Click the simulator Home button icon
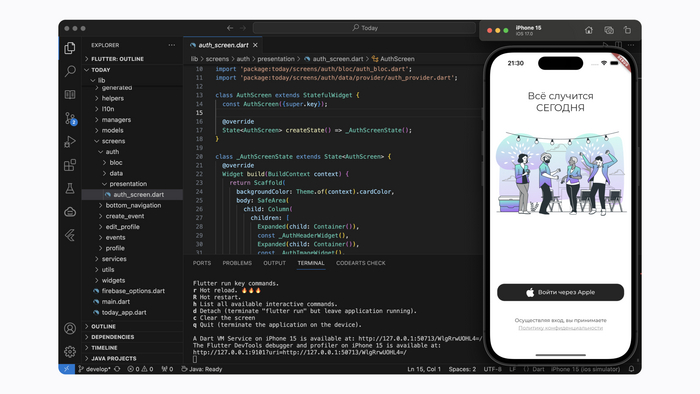This screenshot has height=394, width=700. (589, 30)
